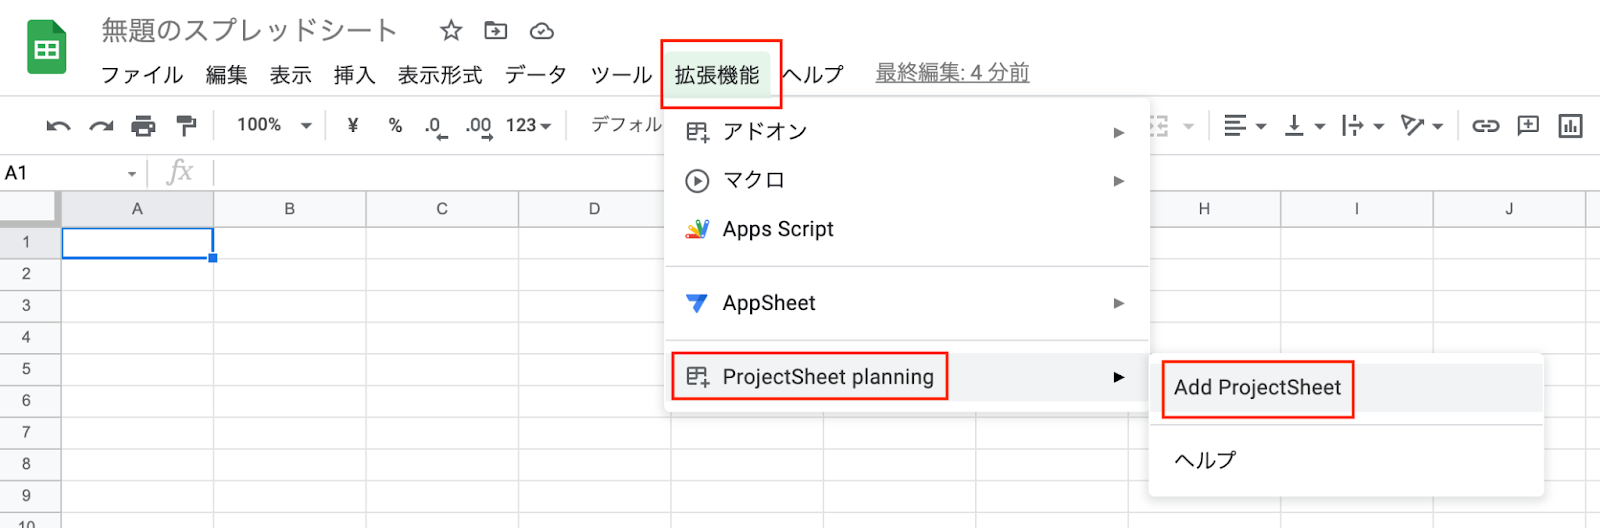Open the 表示形式 menu
Image resolution: width=1600 pixels, height=528 pixels.
pyautogui.click(x=440, y=75)
